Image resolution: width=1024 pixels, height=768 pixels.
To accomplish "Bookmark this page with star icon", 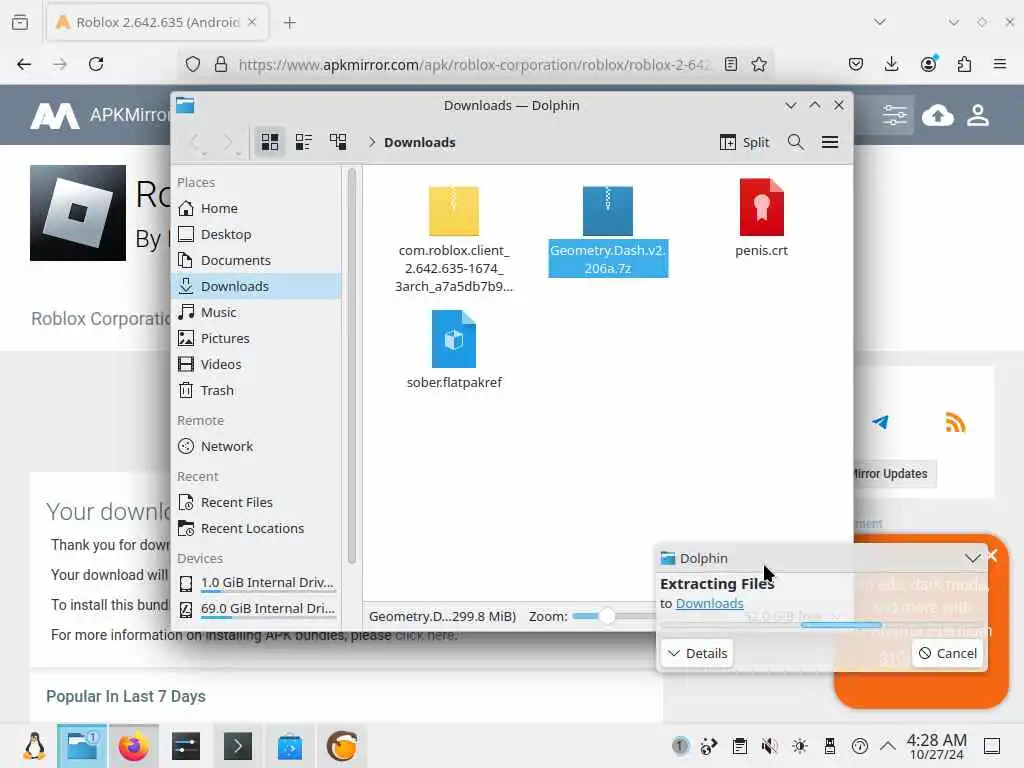I will 759,64.
